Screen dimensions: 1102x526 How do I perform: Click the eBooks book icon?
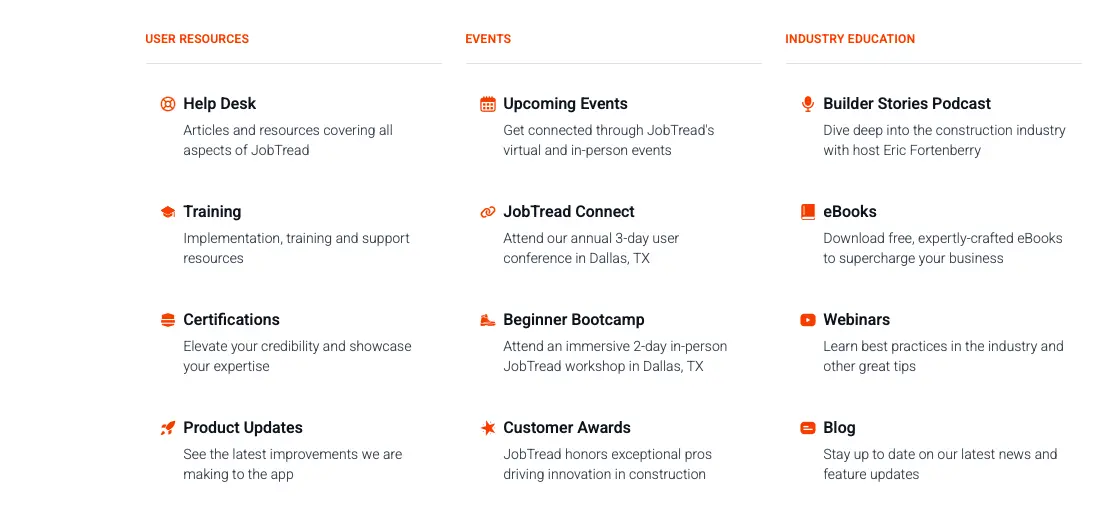point(808,212)
